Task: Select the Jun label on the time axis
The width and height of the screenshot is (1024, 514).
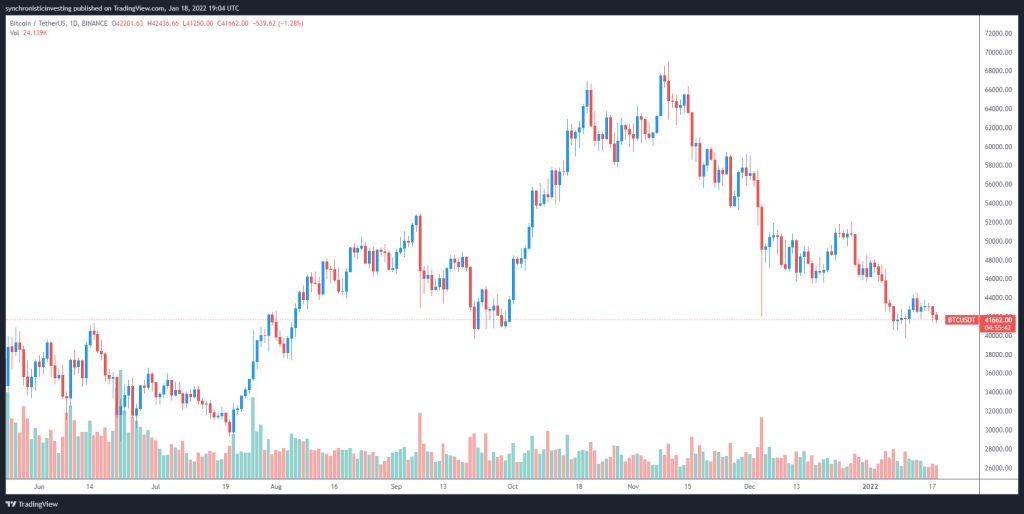Action: (x=40, y=486)
